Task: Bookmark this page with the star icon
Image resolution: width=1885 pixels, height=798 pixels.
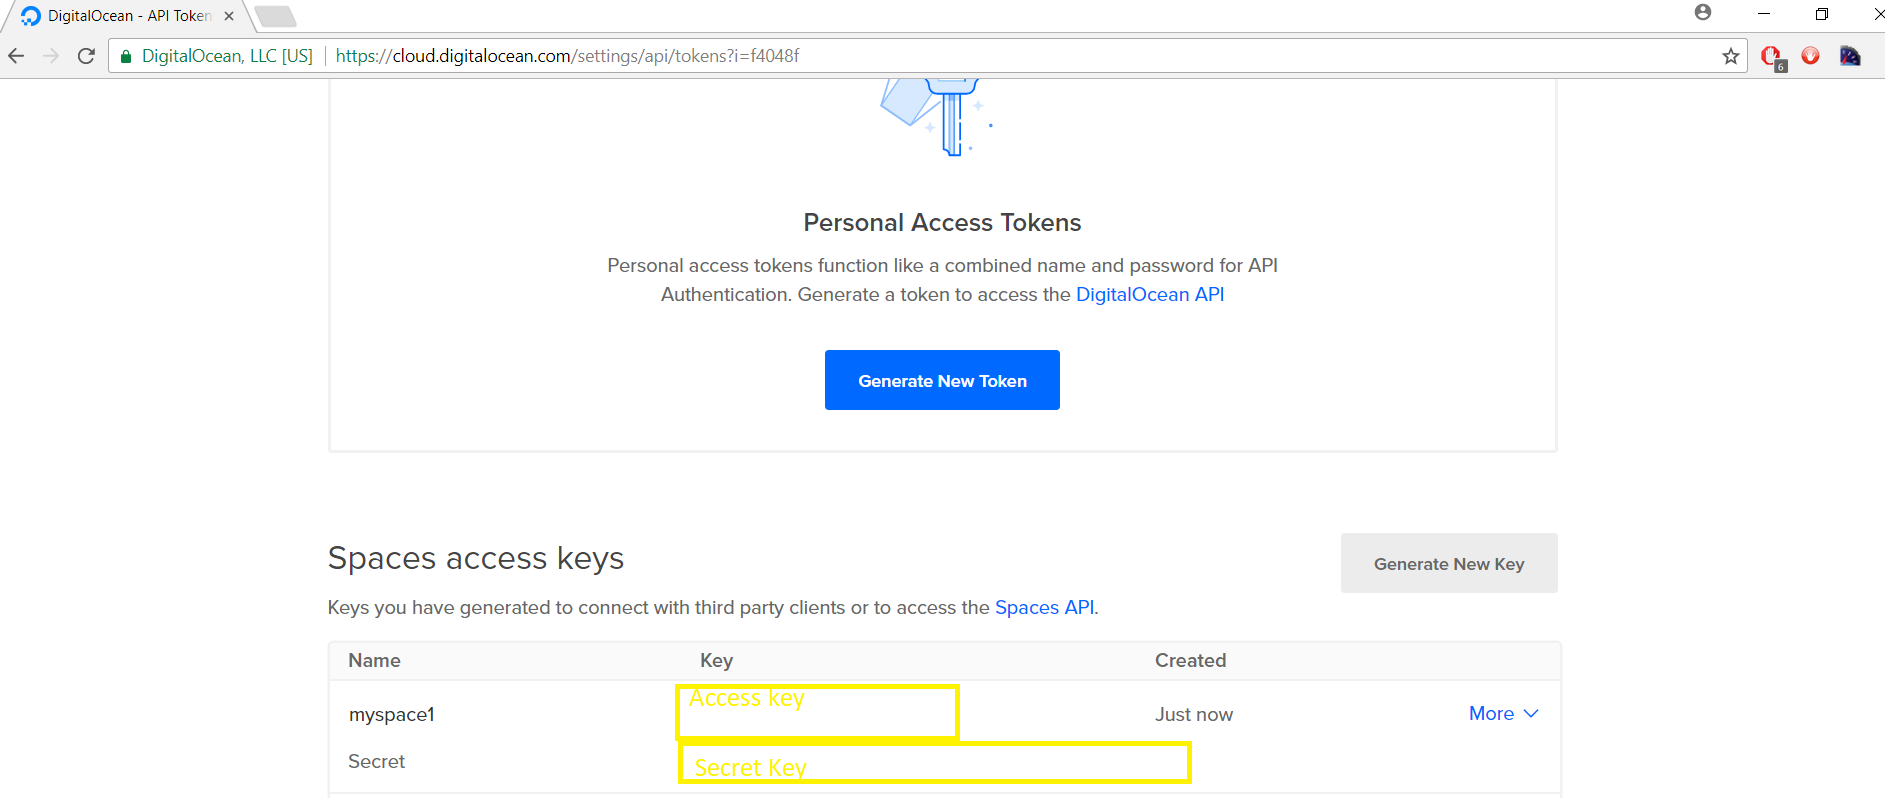Action: point(1731,56)
